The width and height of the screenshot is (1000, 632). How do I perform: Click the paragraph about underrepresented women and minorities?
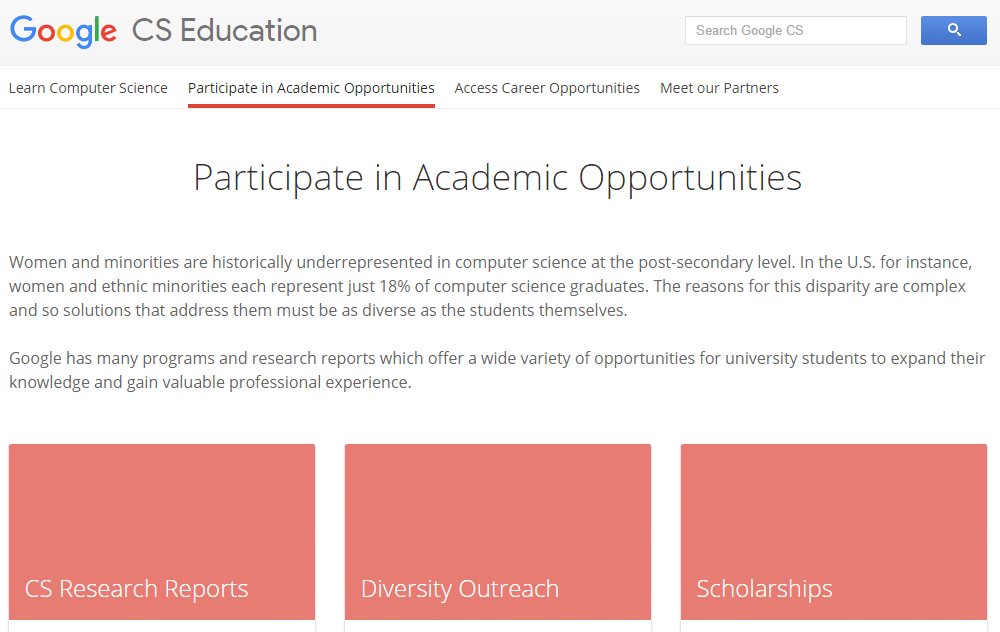click(490, 286)
